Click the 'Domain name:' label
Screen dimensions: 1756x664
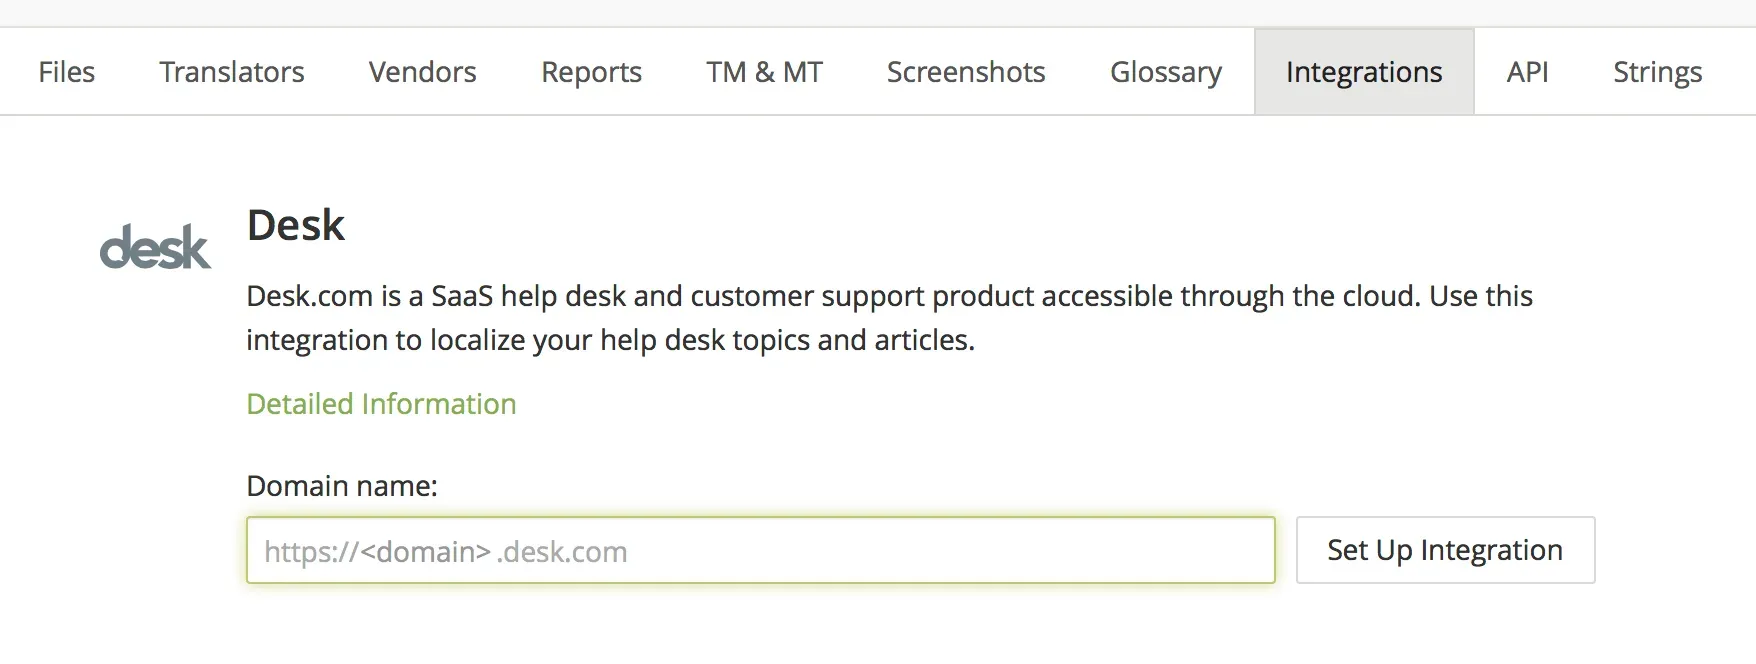pyautogui.click(x=341, y=486)
